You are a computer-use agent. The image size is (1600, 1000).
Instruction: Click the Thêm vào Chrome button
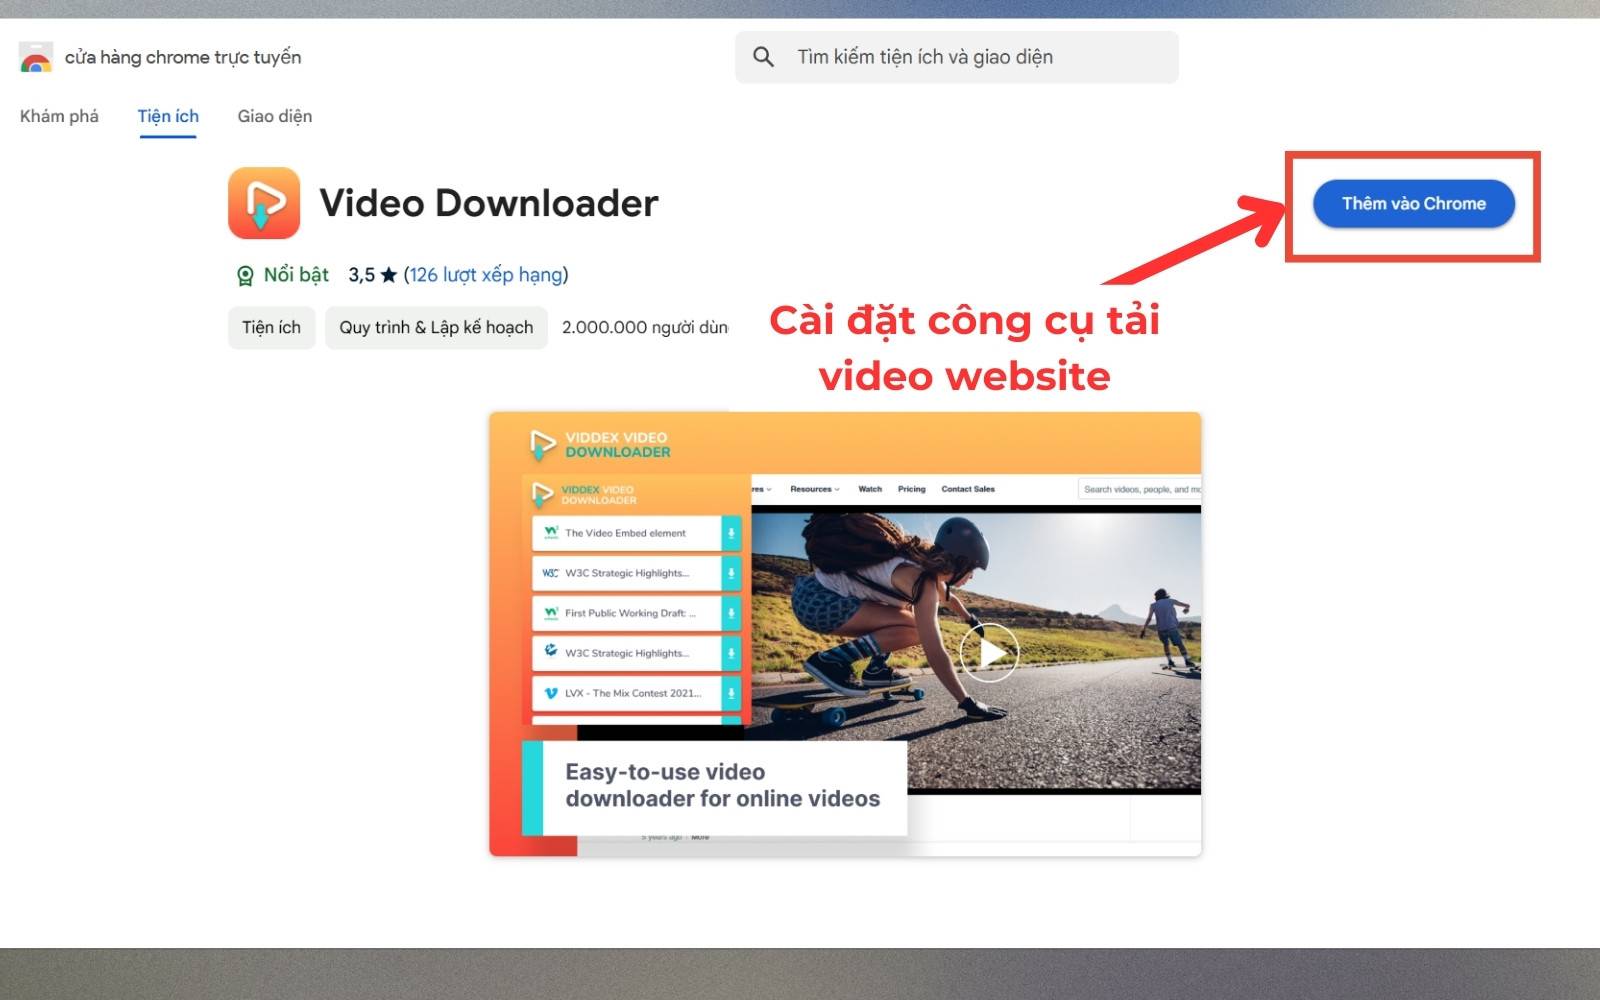1413,204
